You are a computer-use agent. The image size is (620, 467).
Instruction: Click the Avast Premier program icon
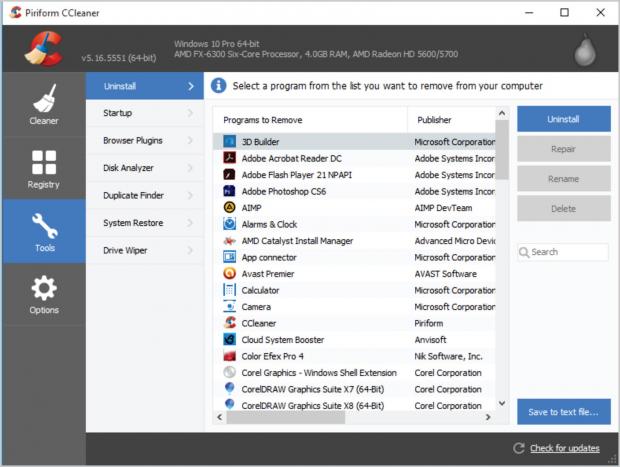(229, 273)
